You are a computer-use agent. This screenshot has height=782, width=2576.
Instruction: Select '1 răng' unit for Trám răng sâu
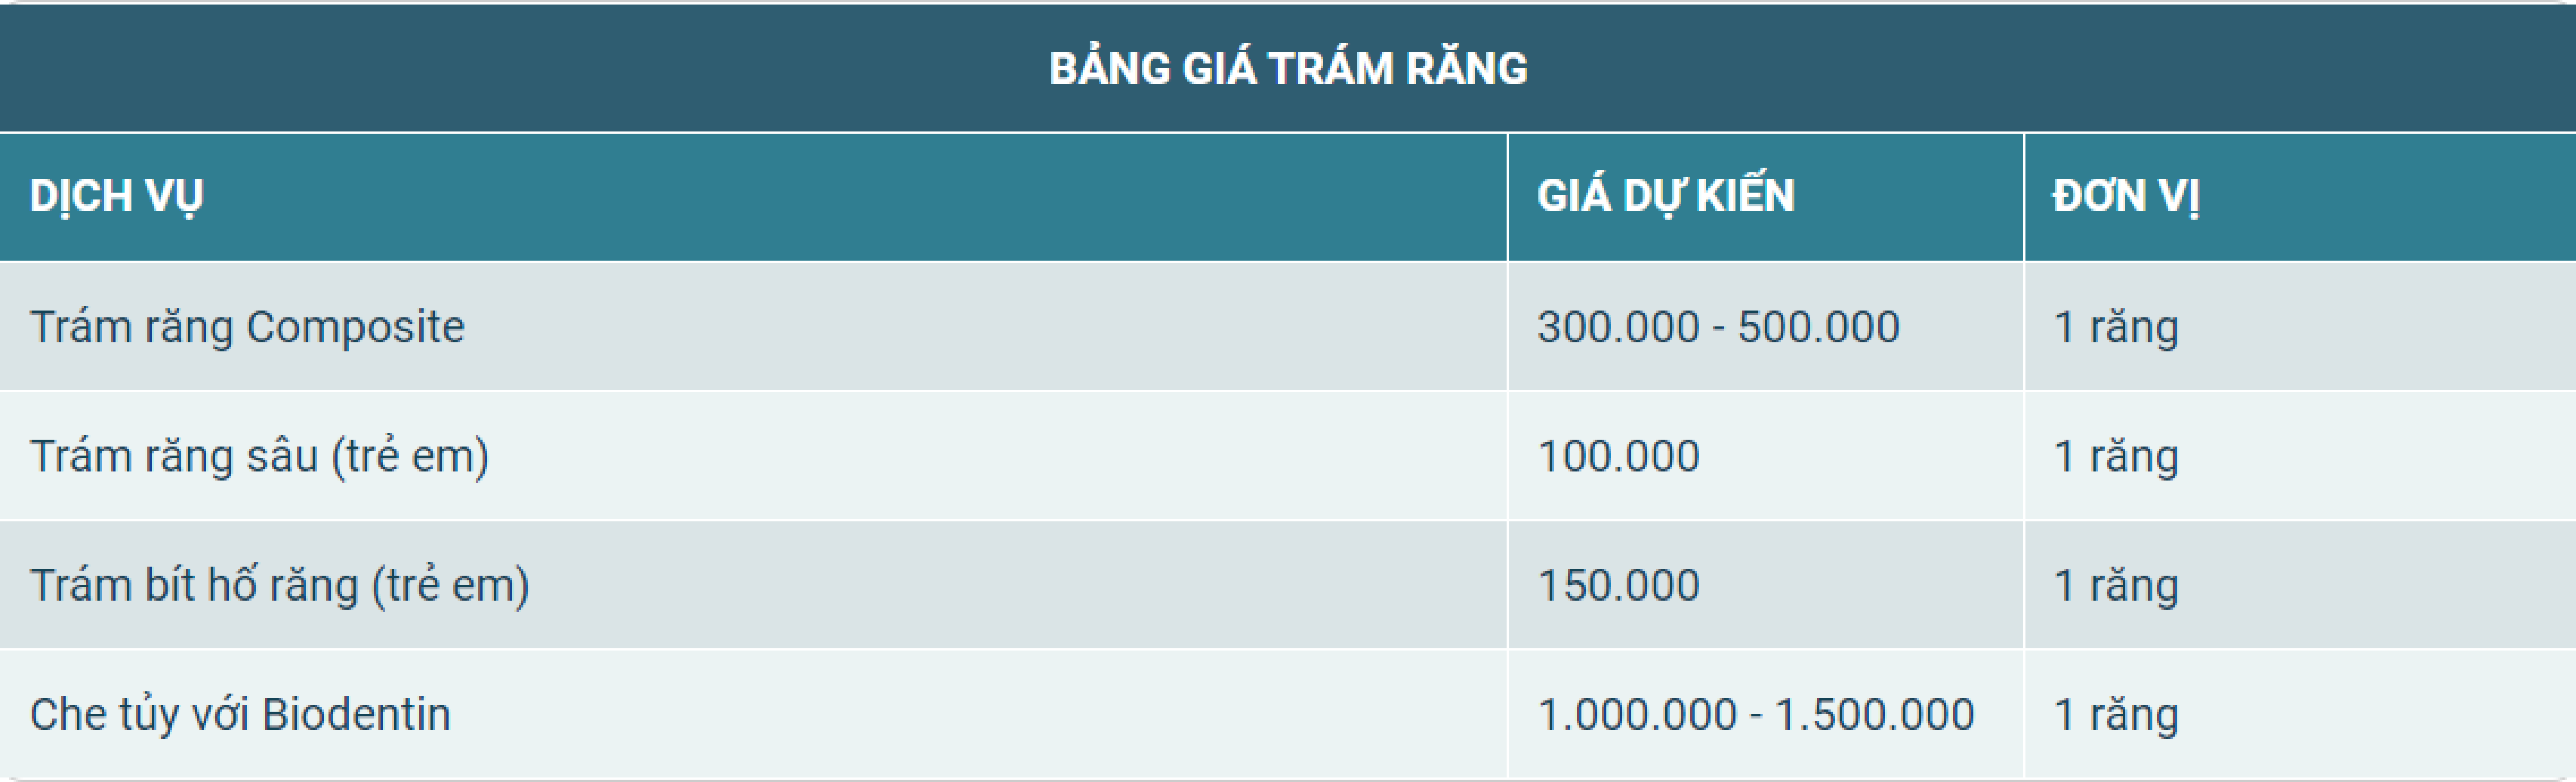click(x=2115, y=456)
